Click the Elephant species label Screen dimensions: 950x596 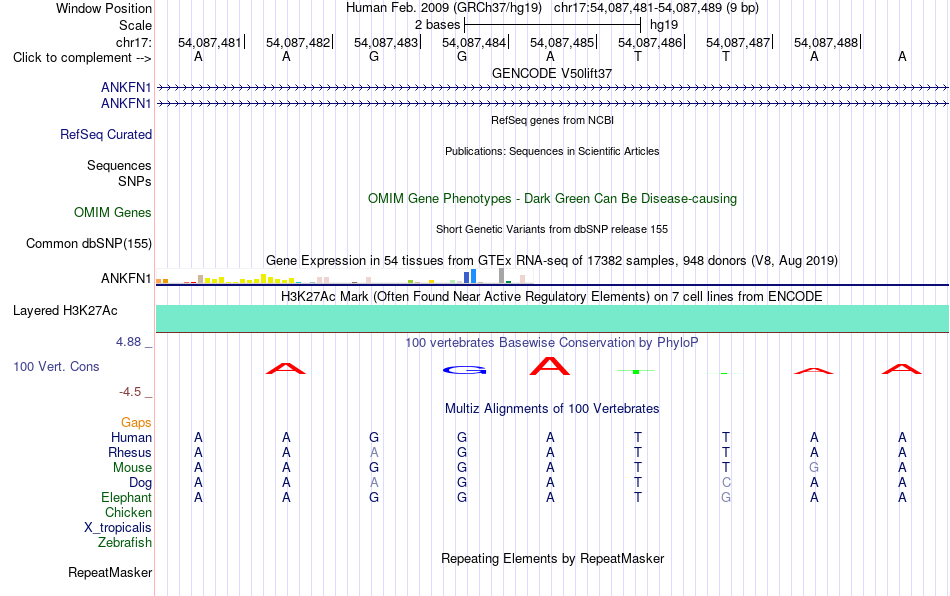(126, 497)
